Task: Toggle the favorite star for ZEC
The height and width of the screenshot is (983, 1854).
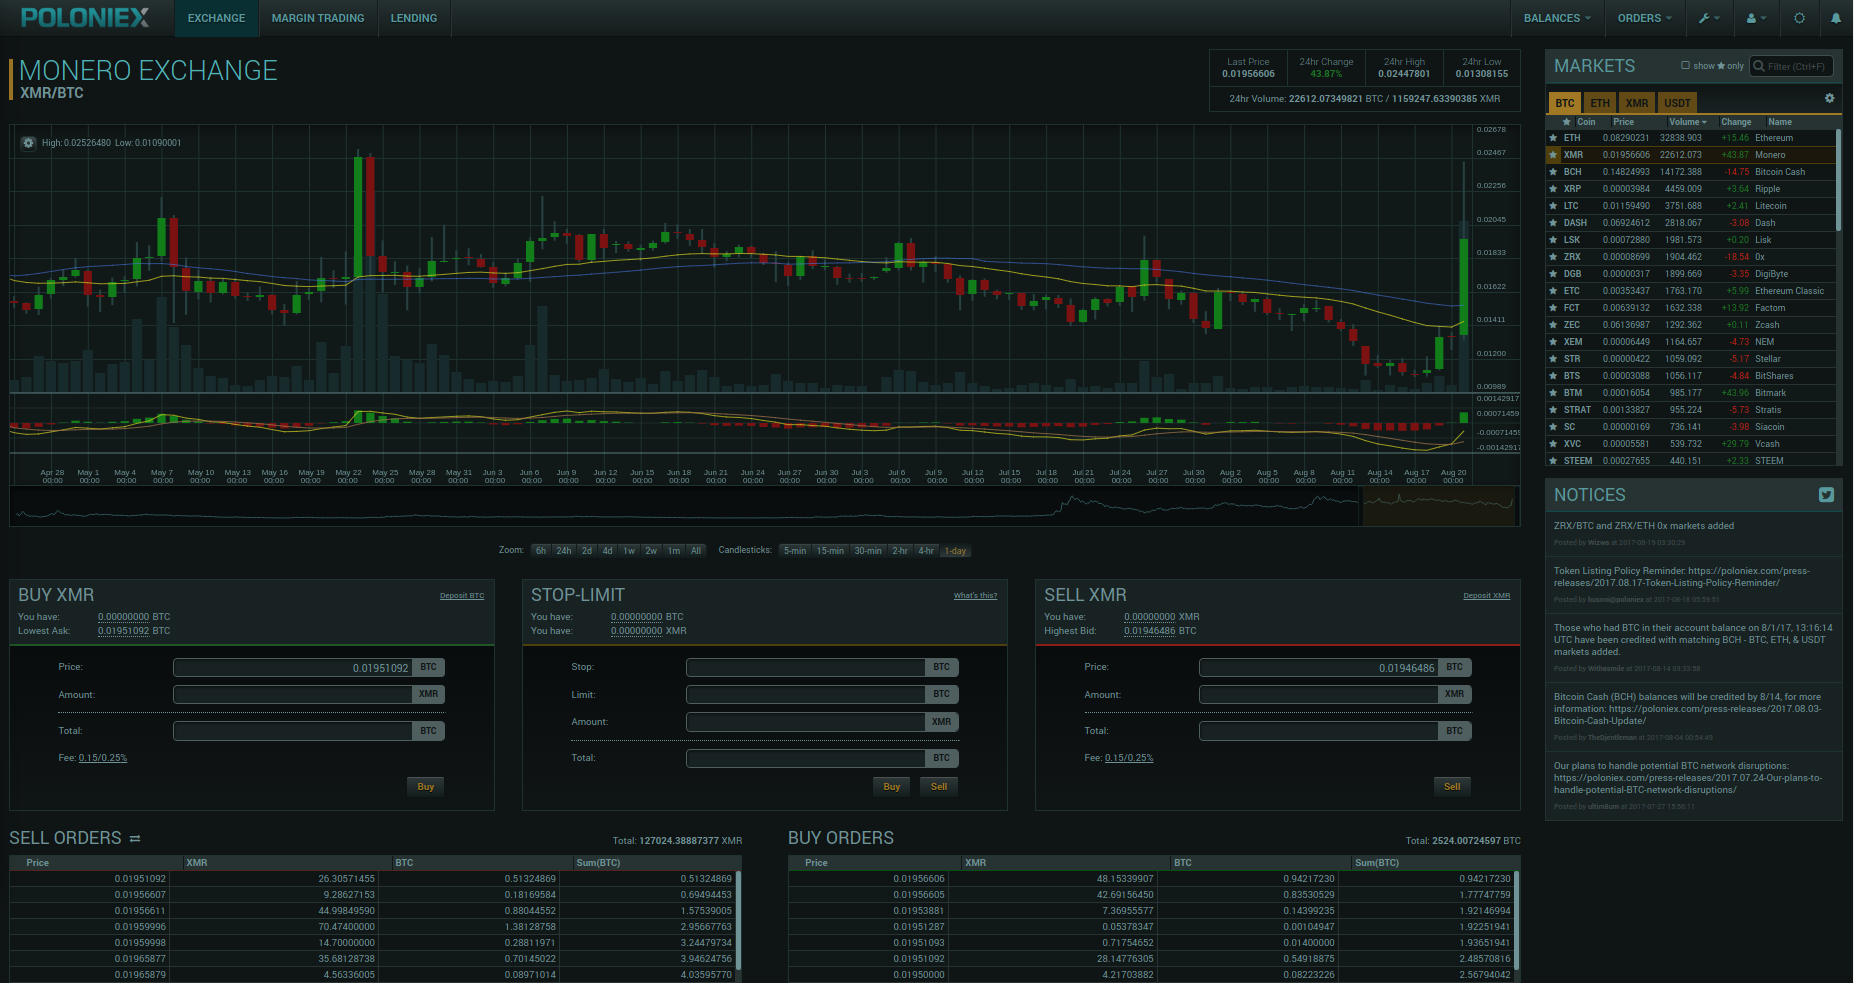Action: click(1553, 325)
